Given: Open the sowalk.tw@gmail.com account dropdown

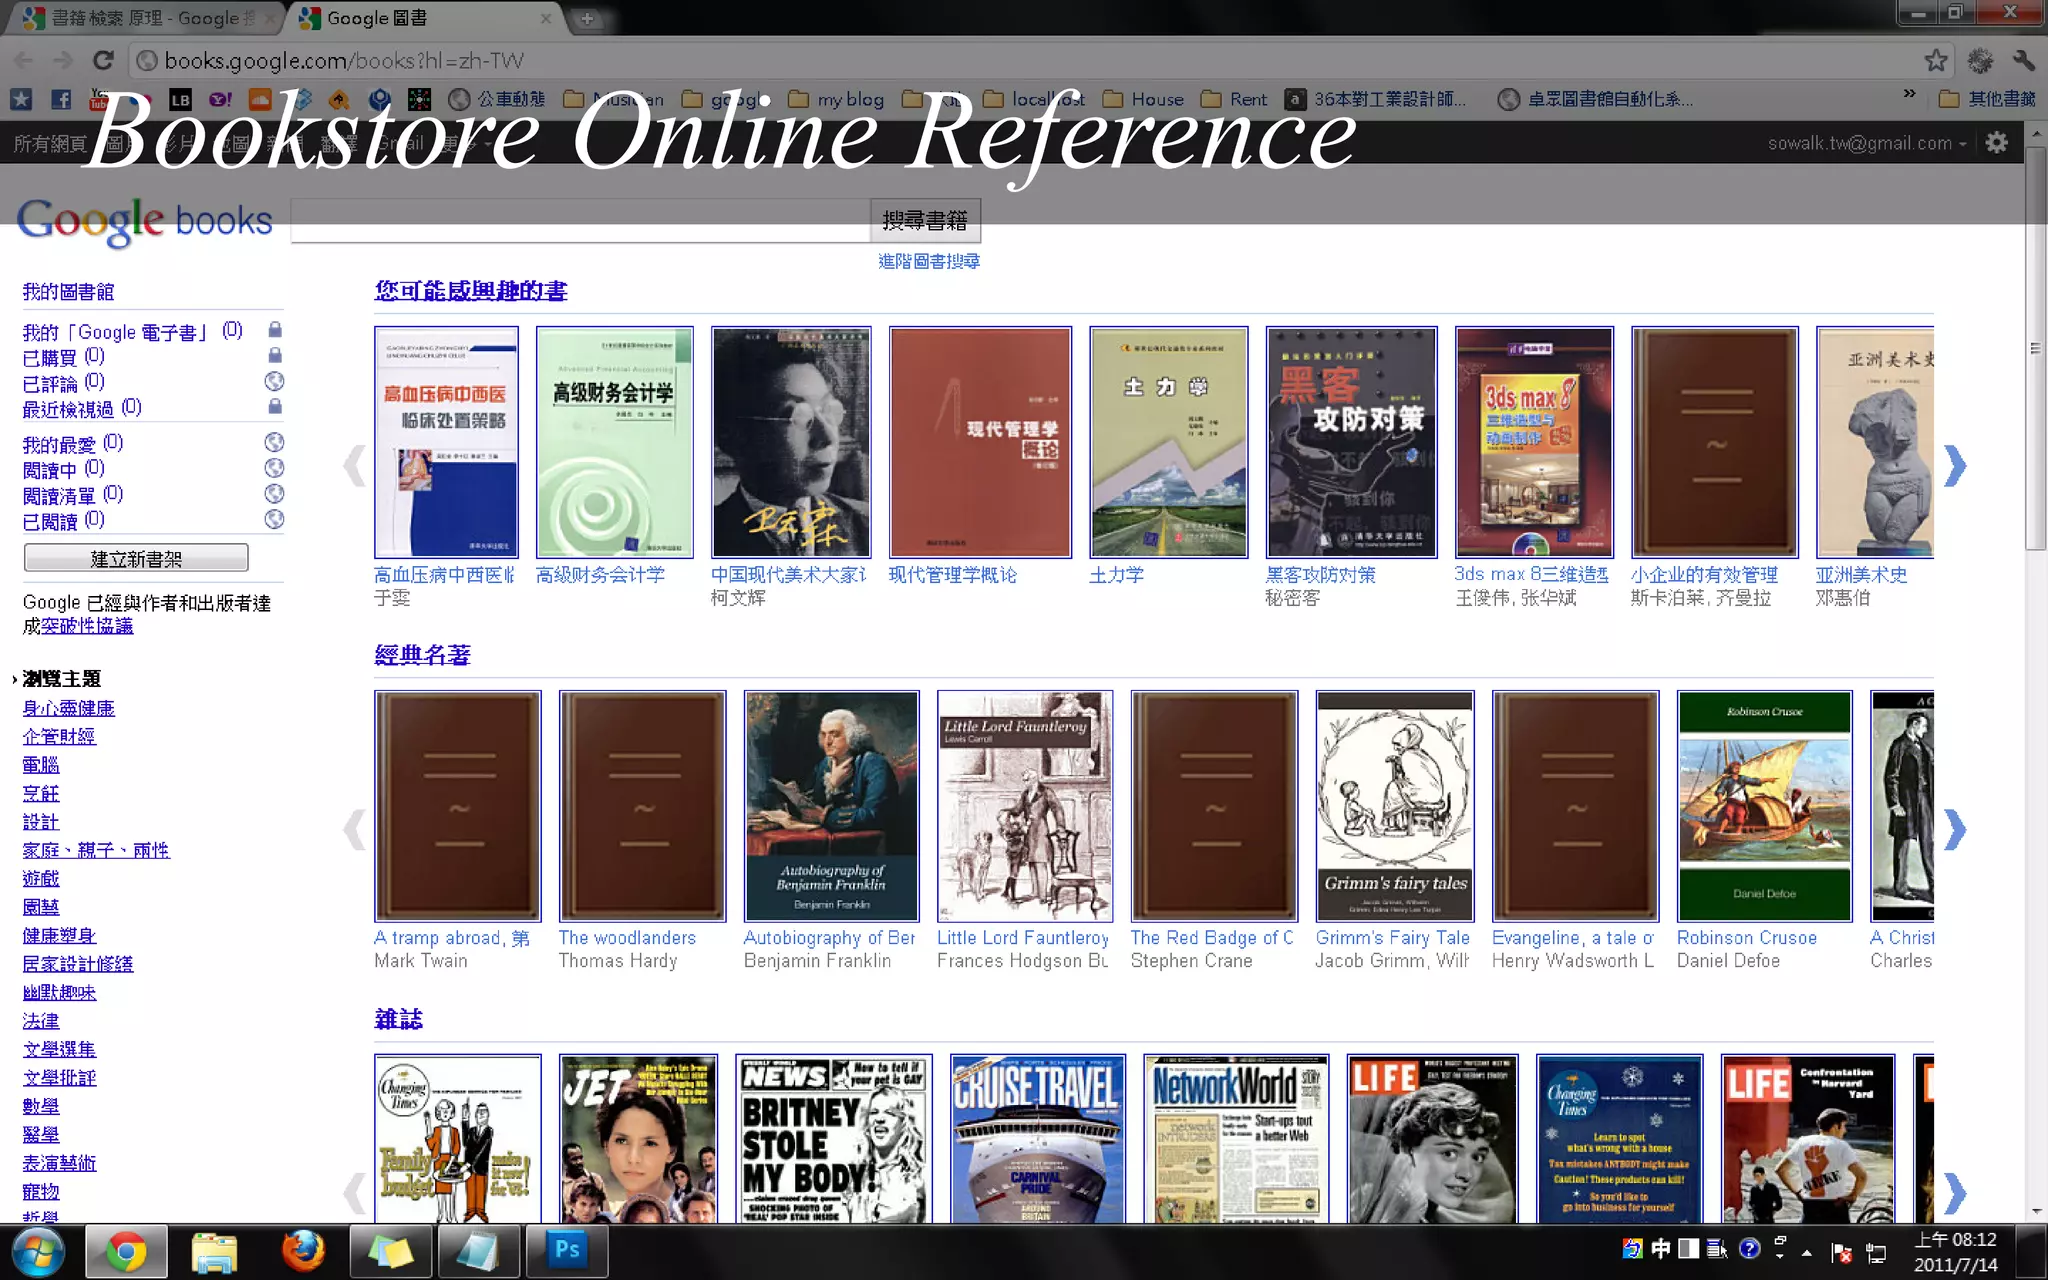Looking at the screenshot, I should click(x=1867, y=143).
